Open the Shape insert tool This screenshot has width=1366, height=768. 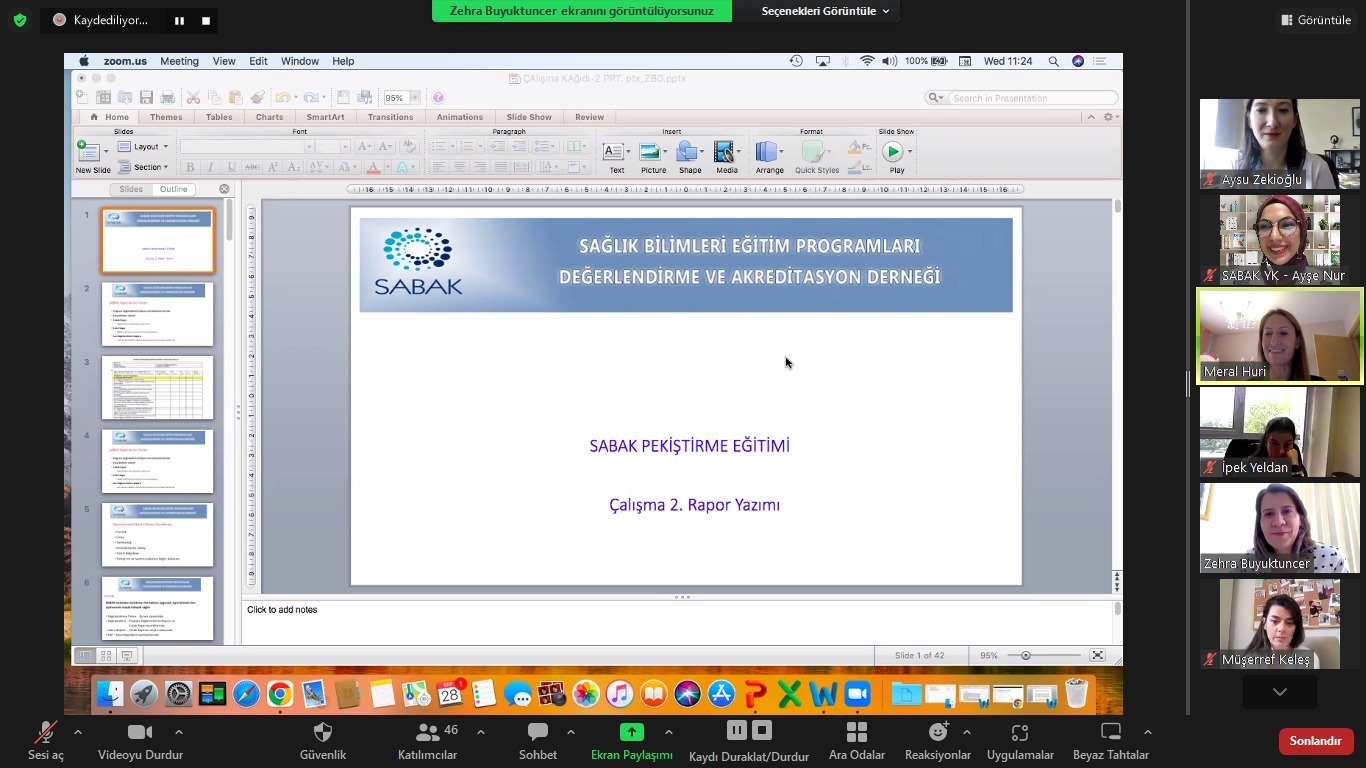(x=688, y=152)
